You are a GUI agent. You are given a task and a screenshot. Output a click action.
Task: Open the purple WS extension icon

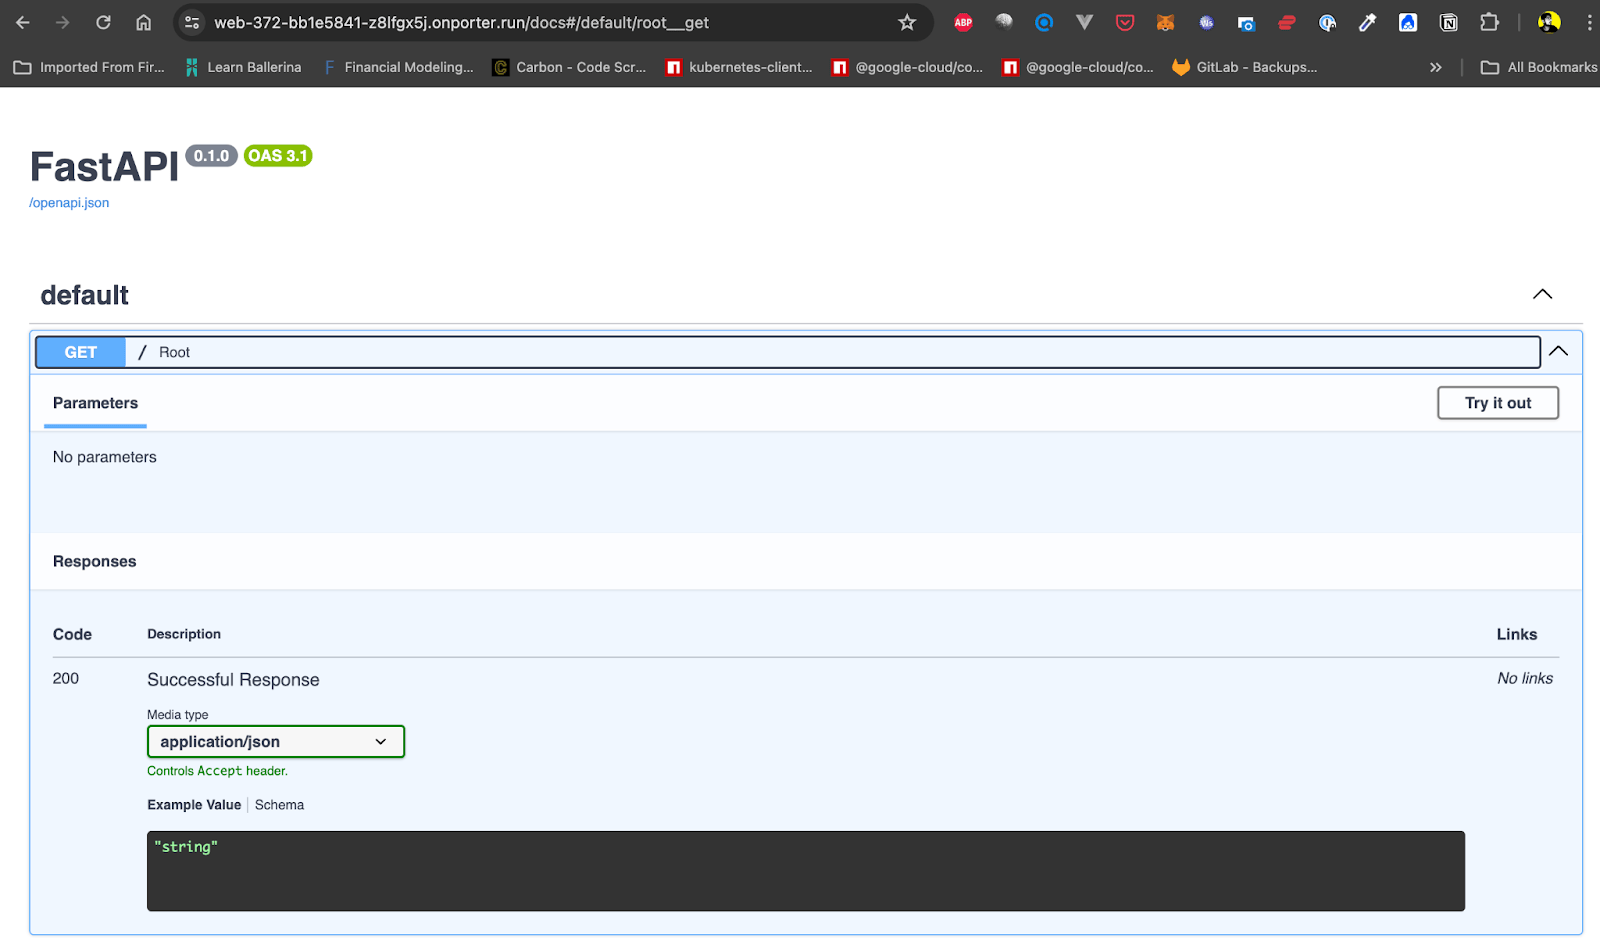coord(1206,22)
